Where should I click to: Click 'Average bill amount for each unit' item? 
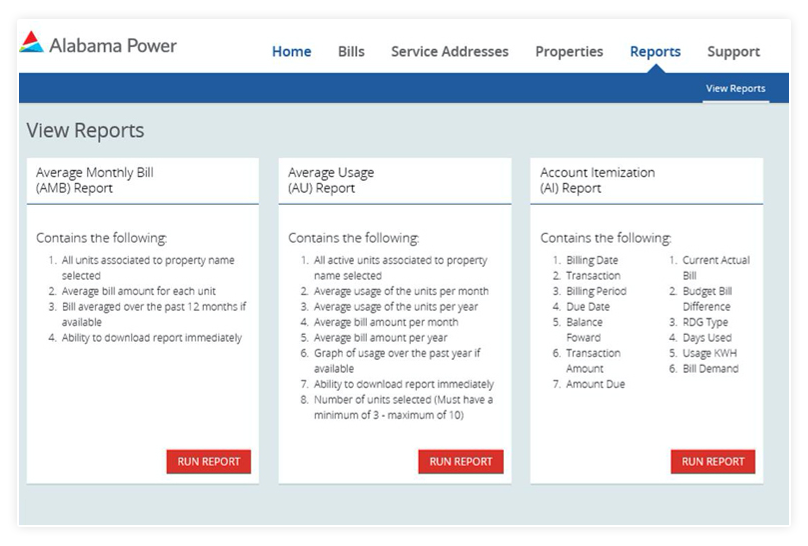pos(140,291)
